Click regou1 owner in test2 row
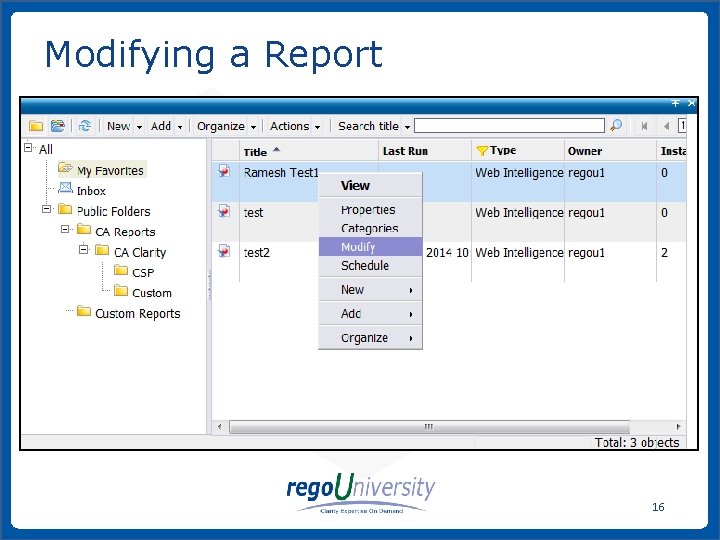This screenshot has width=720, height=540. [586, 253]
